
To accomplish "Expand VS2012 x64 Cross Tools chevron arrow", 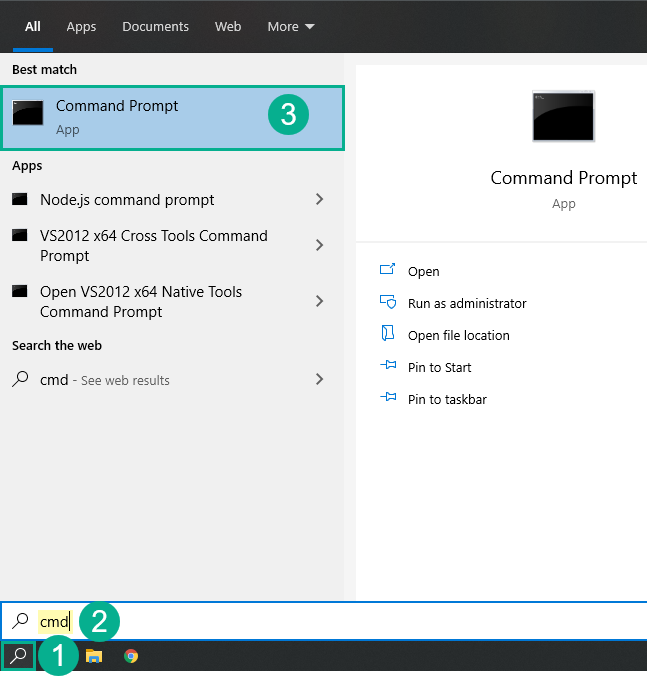I will pyautogui.click(x=319, y=245).
